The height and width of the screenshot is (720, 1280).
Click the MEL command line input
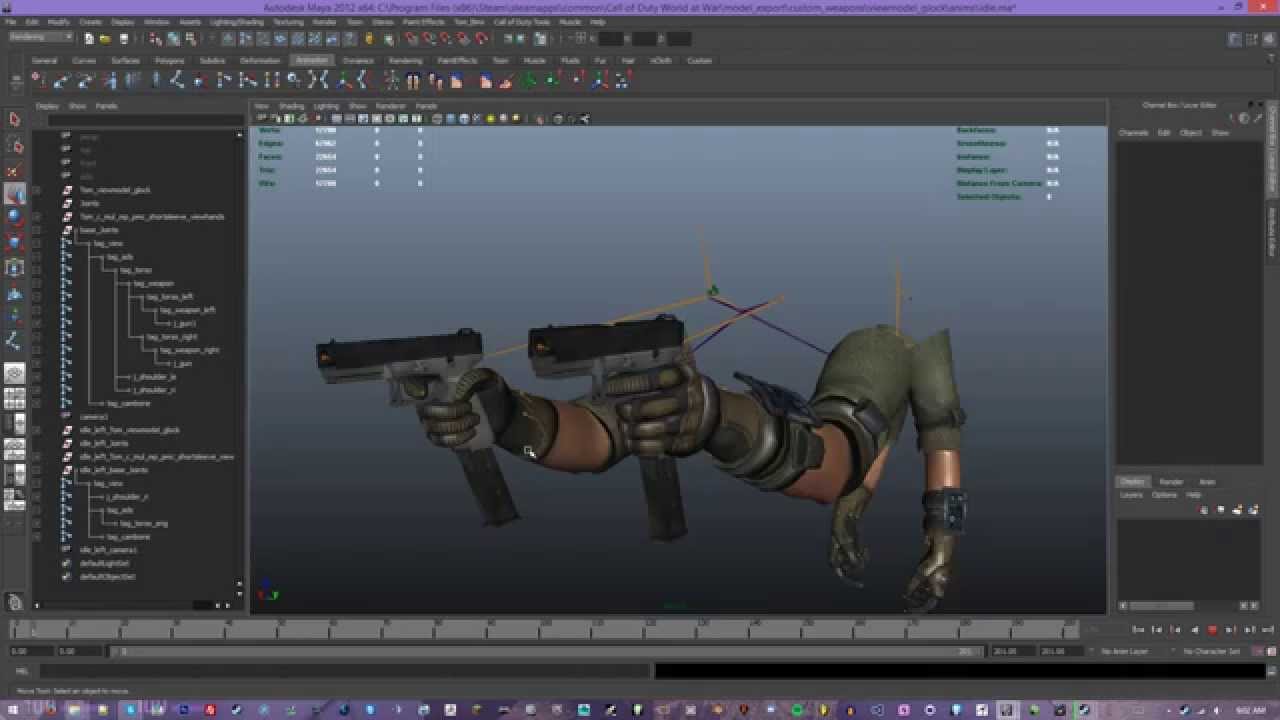tap(345, 671)
